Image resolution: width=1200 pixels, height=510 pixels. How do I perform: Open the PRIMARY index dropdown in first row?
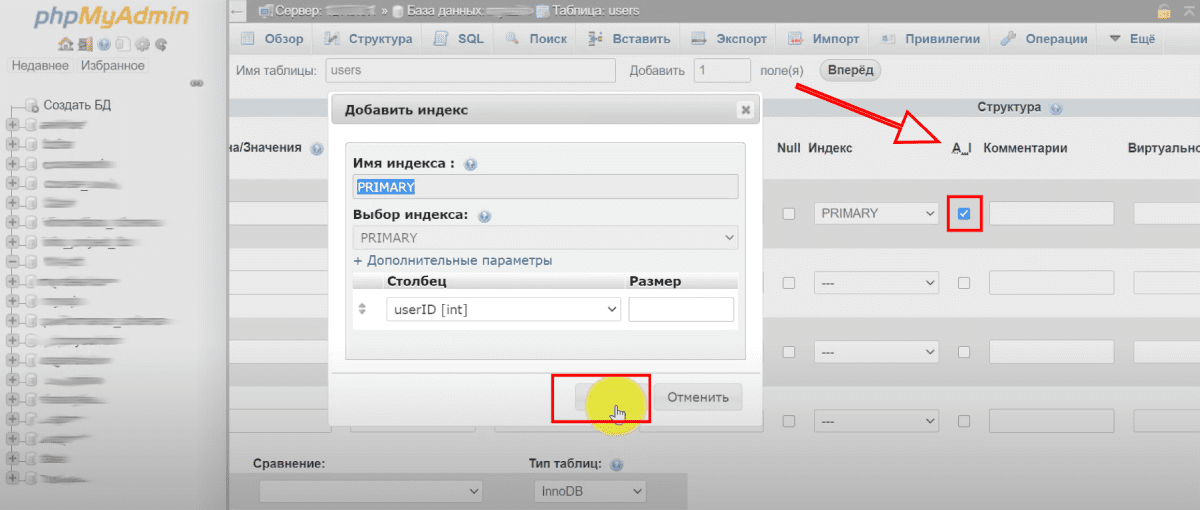[x=875, y=214]
